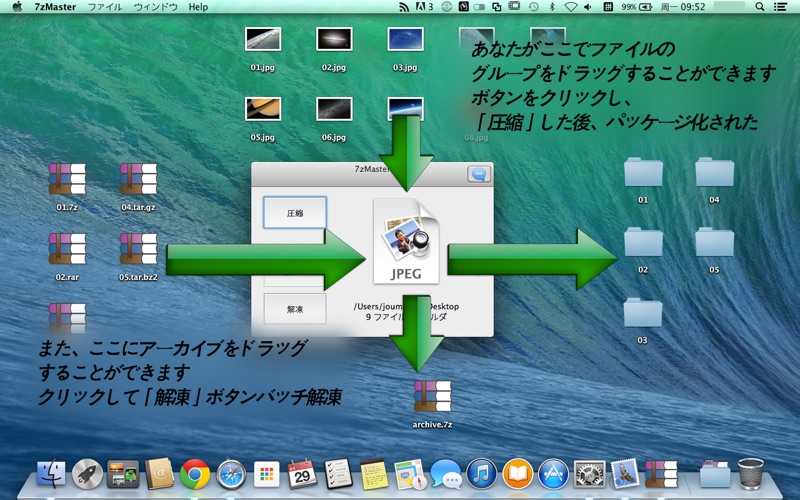Open the Apple menu

(17, 7)
